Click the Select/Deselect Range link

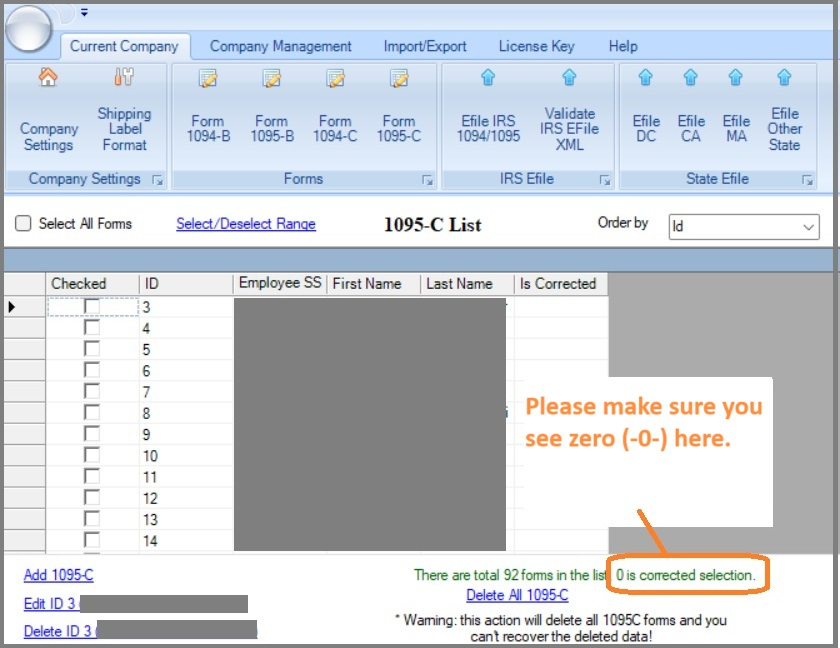245,224
